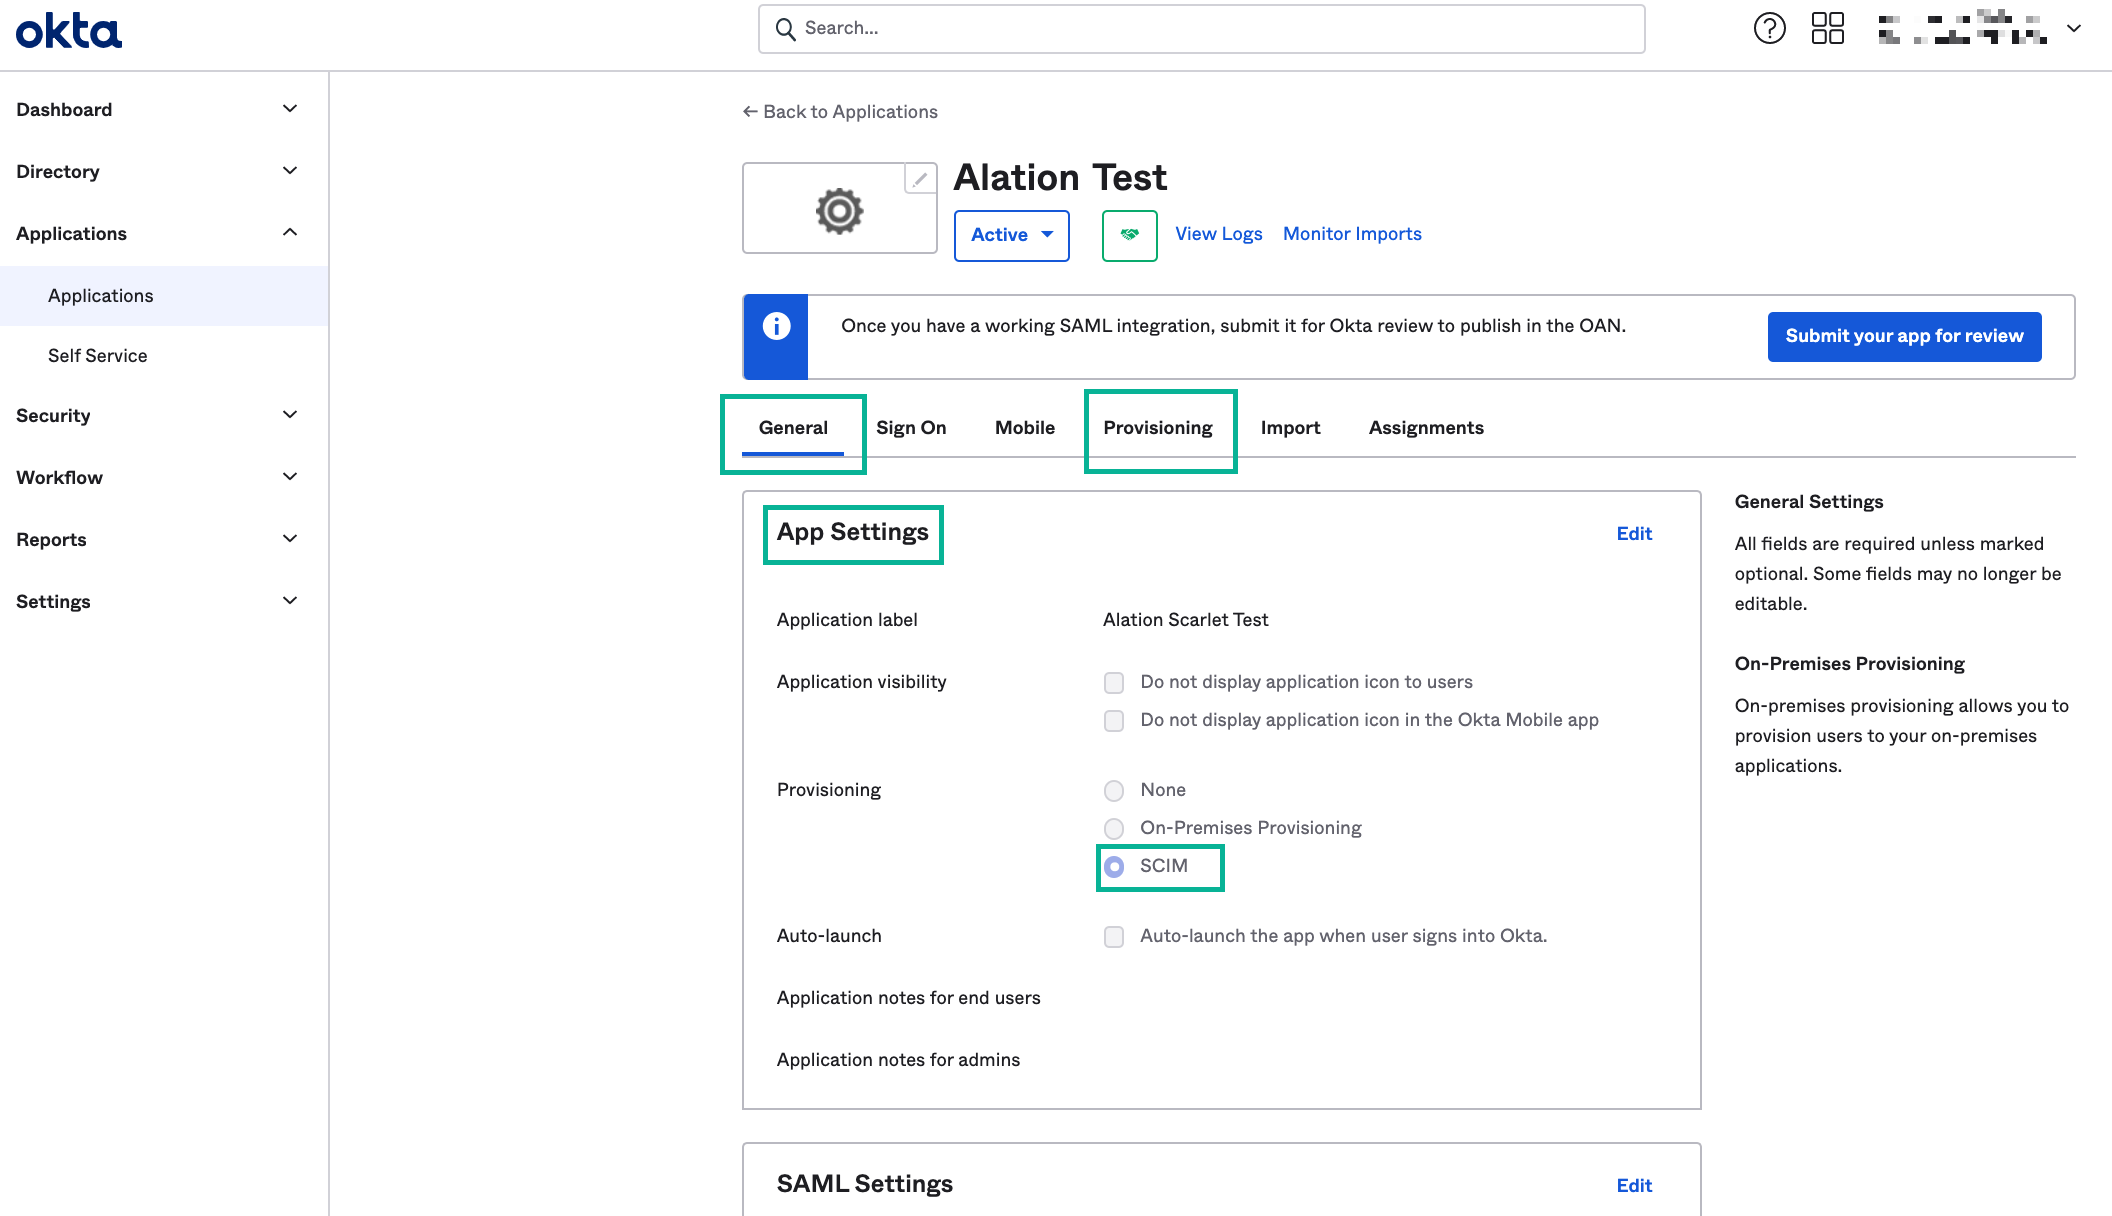Switch to the Sign On tab
Screen dimensions: 2112x1216
coord(911,428)
